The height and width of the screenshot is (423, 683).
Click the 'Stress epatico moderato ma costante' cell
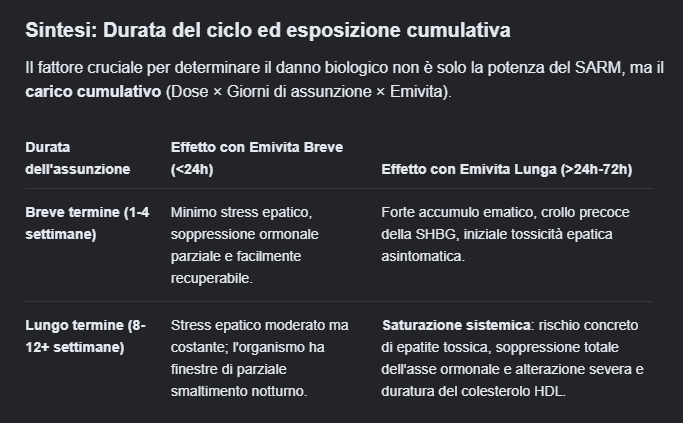pos(260,358)
